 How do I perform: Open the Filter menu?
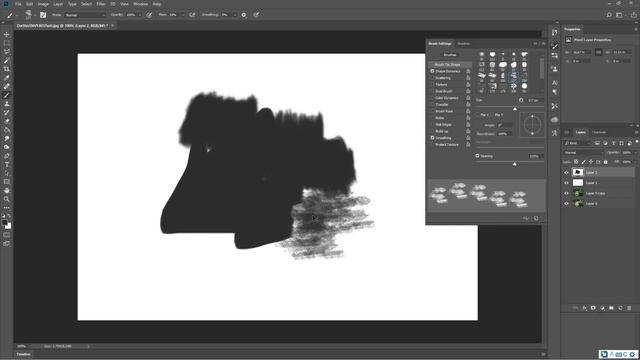tap(101, 4)
